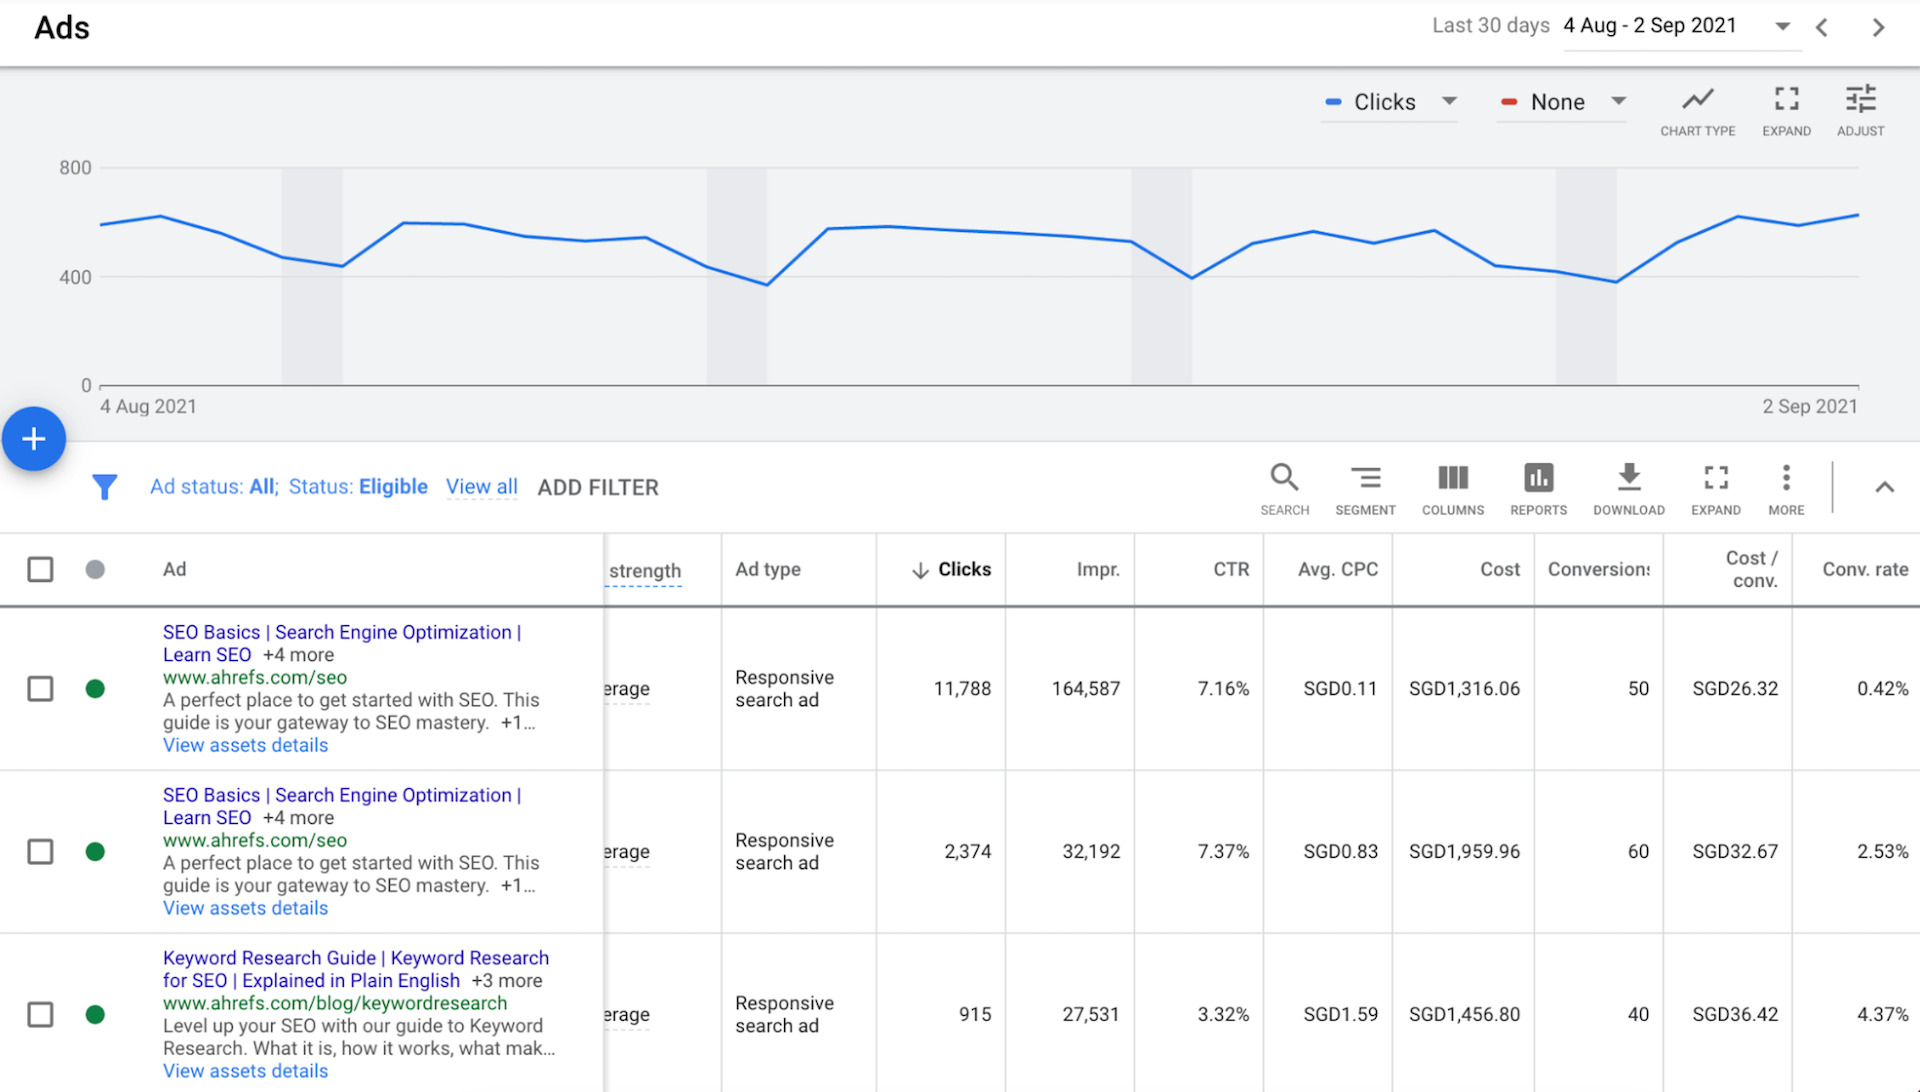Download the ads table data

click(1628, 487)
